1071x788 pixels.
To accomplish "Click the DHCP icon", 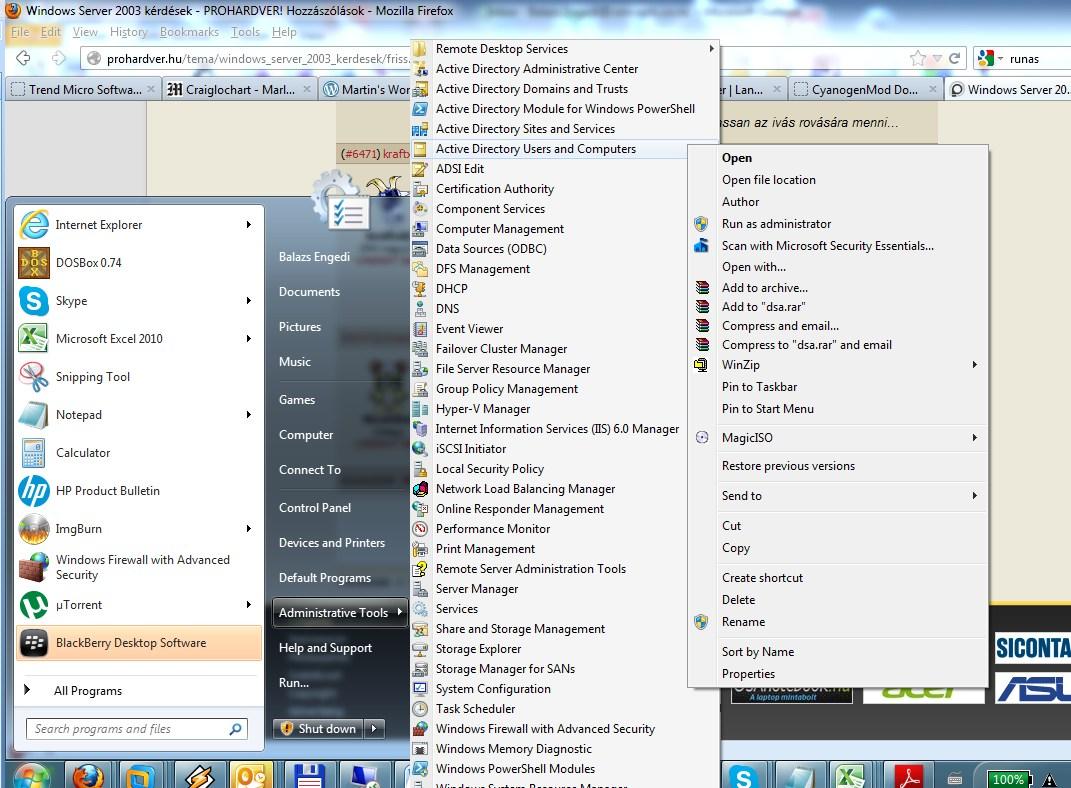I will click(420, 289).
